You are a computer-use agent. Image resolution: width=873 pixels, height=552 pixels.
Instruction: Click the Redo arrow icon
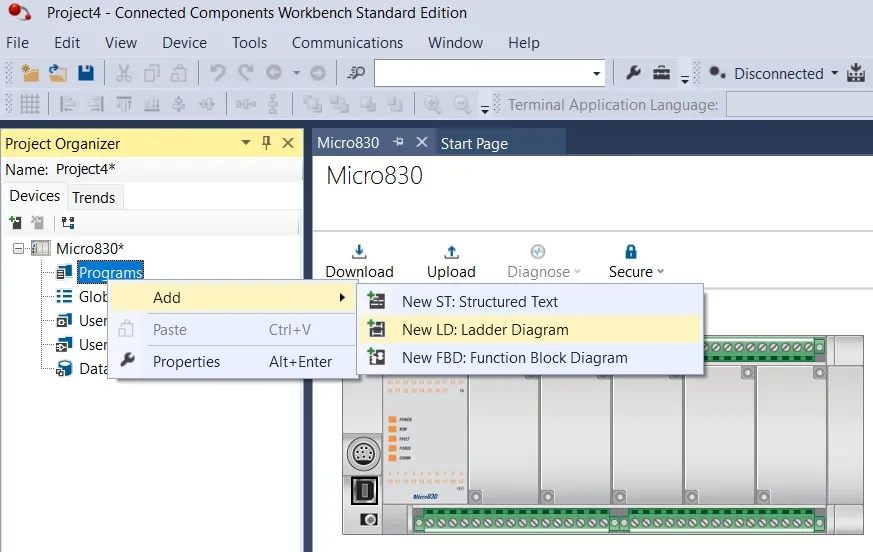pos(245,73)
